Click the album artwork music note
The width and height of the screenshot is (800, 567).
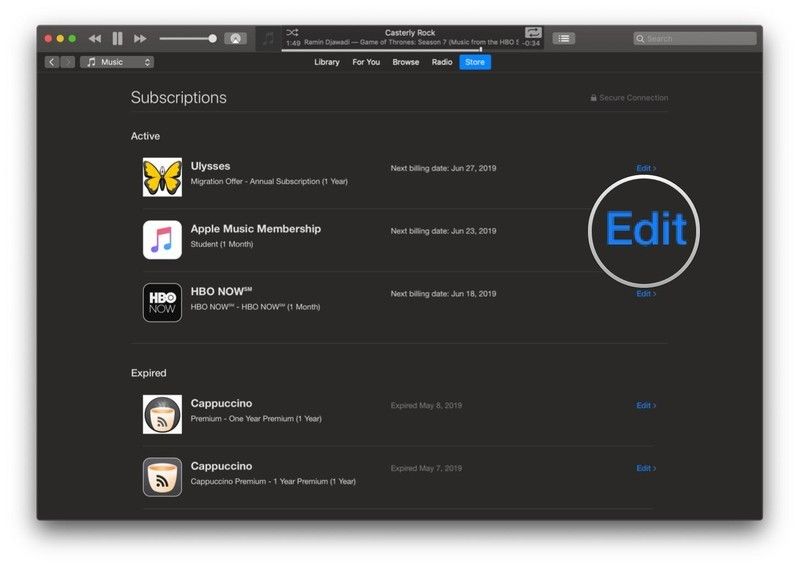pyautogui.click(x=268, y=39)
